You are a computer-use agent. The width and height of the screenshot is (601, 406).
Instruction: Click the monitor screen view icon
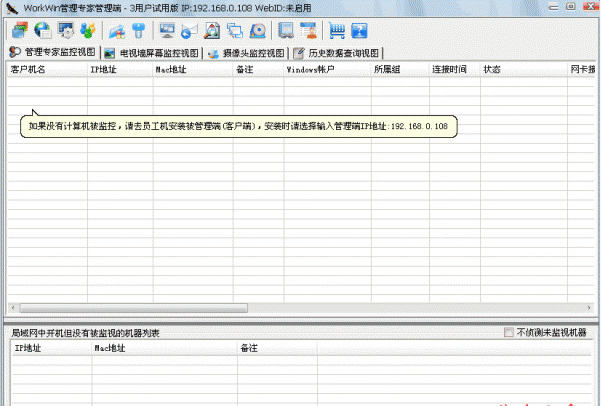[167, 30]
